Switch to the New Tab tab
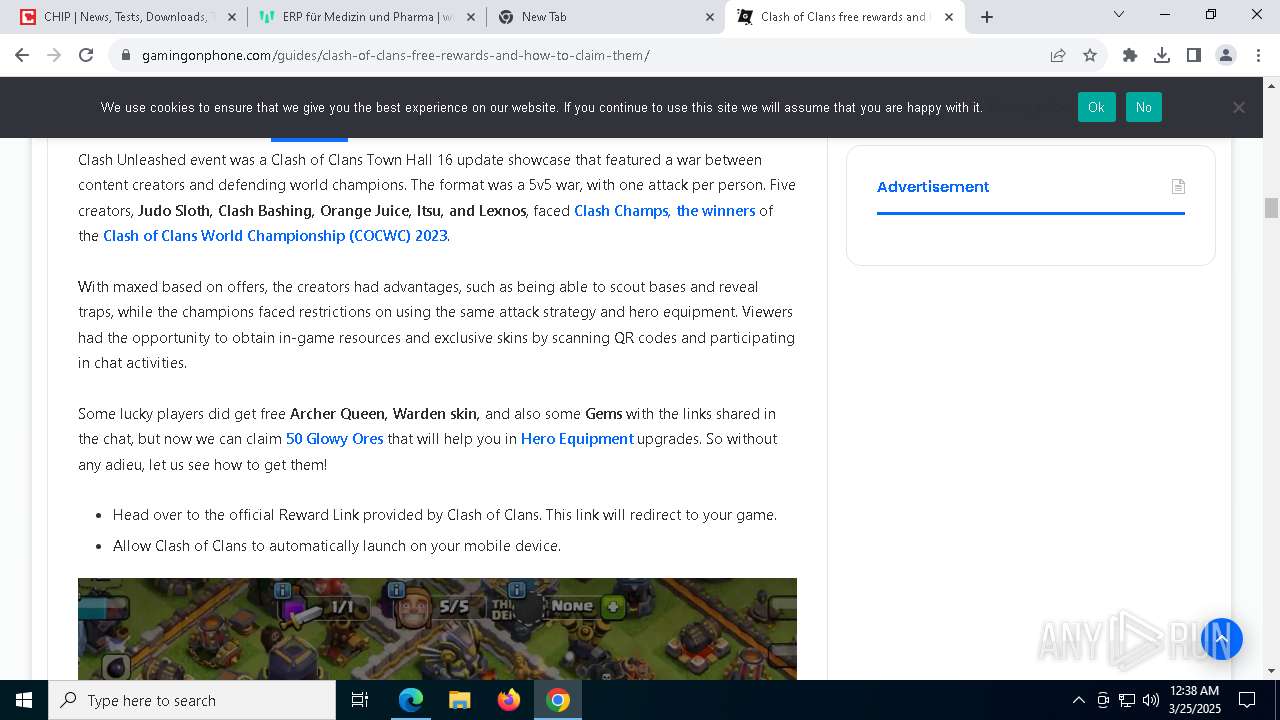 pos(606,16)
